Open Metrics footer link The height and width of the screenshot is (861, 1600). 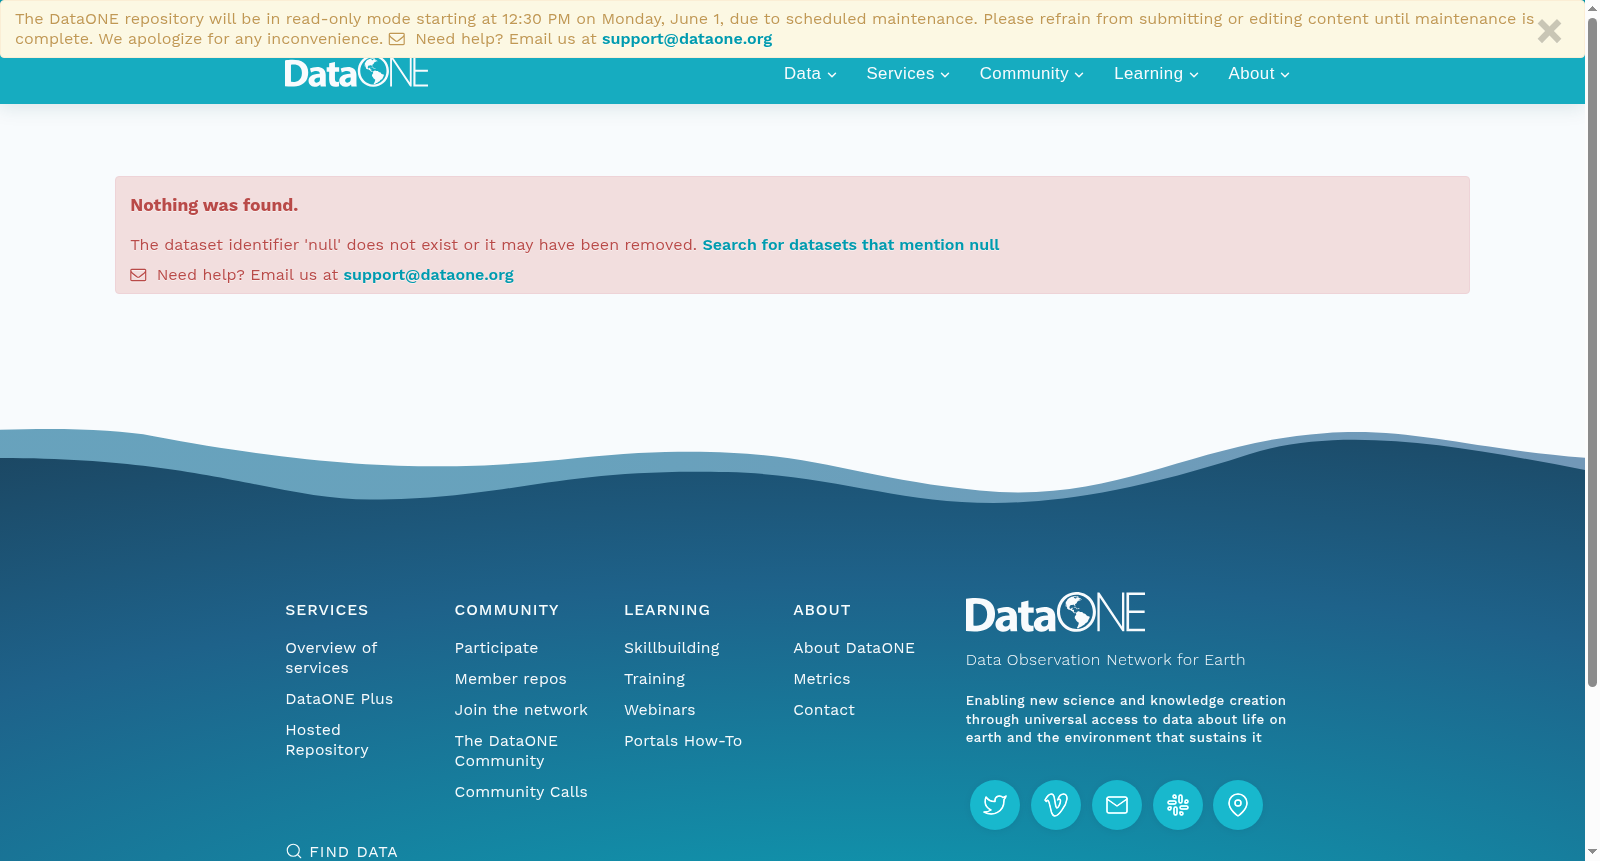[x=822, y=679]
